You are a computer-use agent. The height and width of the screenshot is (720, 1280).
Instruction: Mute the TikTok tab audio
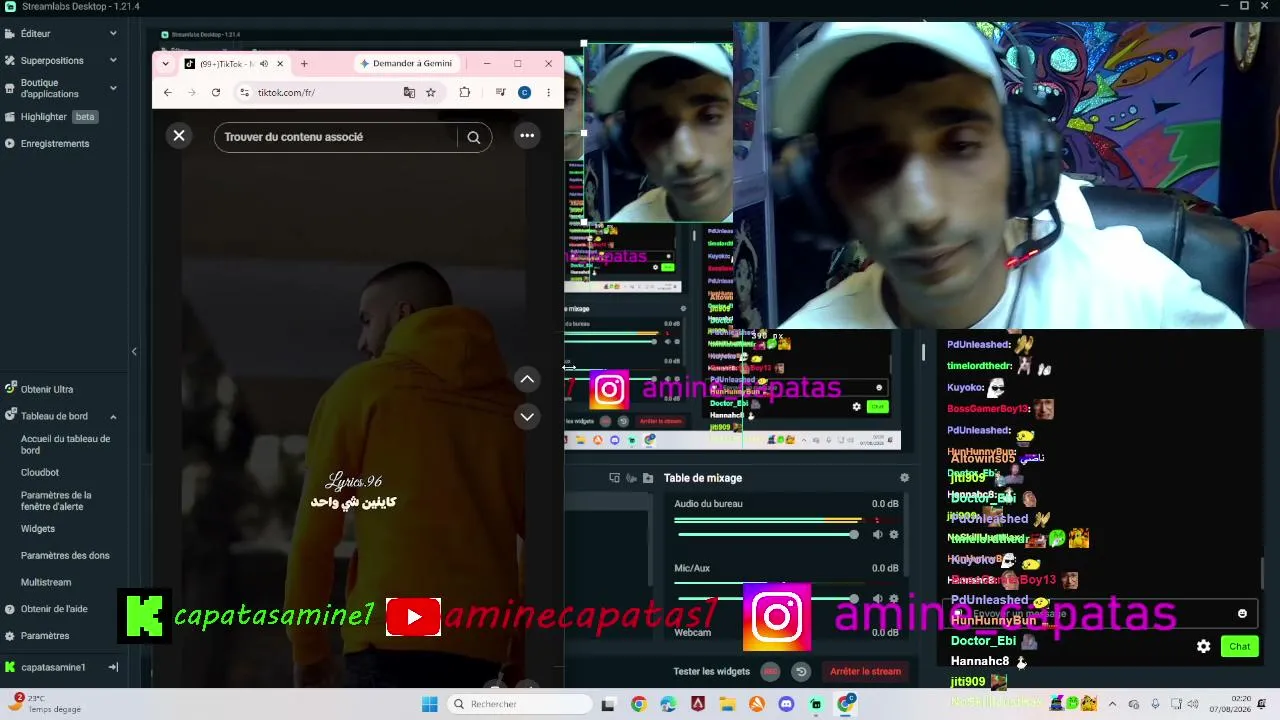(x=264, y=64)
